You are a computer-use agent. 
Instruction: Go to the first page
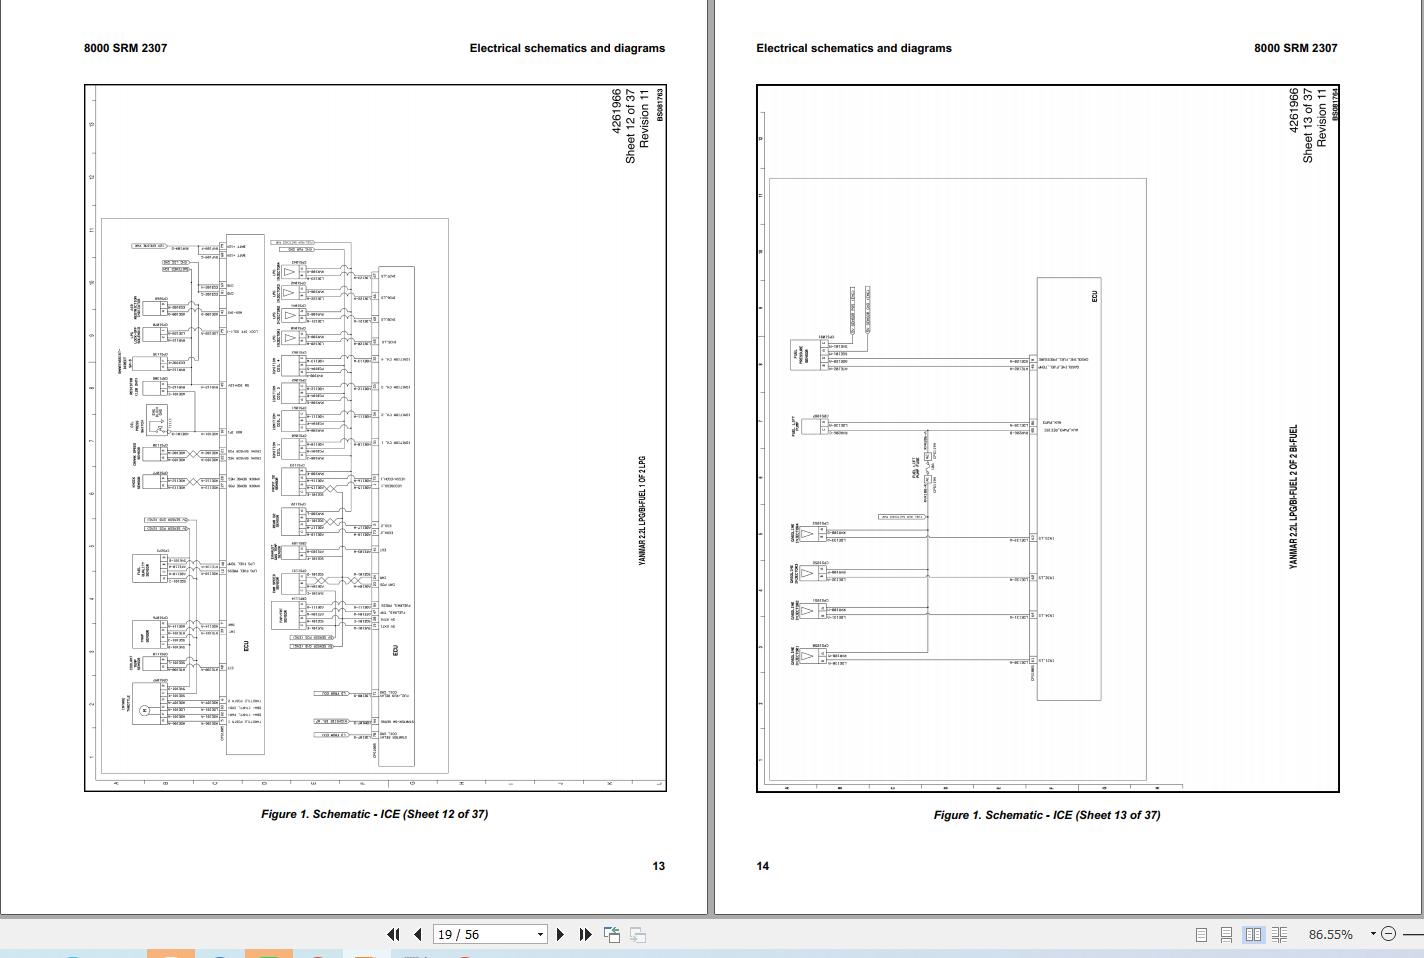pos(393,934)
